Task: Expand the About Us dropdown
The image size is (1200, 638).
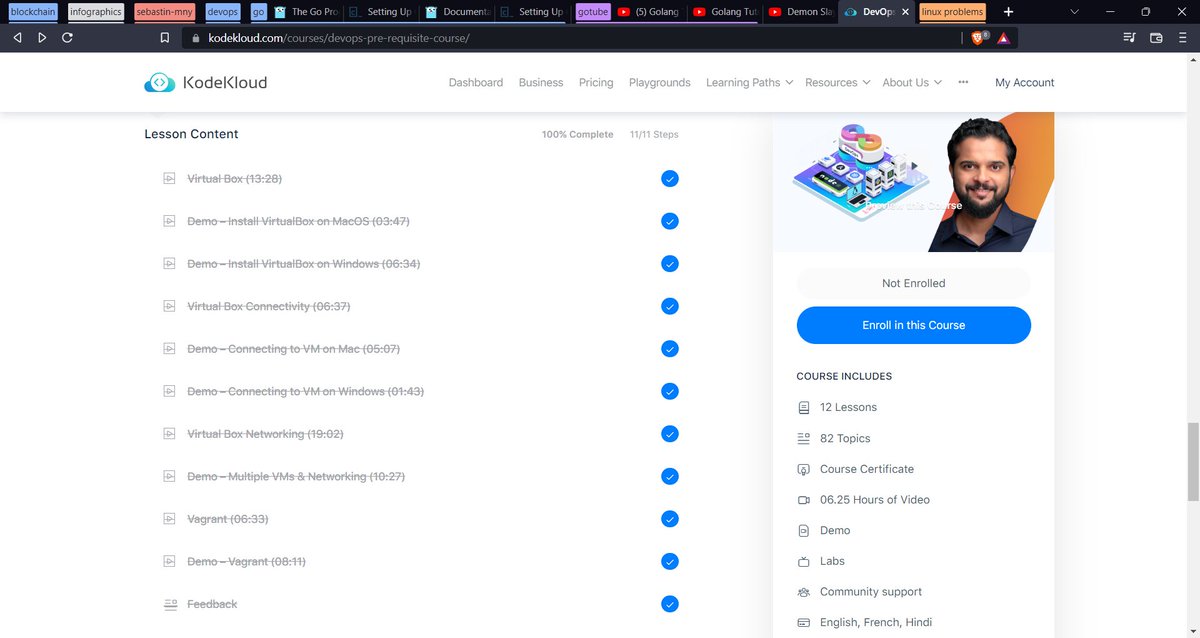Action: tap(912, 82)
